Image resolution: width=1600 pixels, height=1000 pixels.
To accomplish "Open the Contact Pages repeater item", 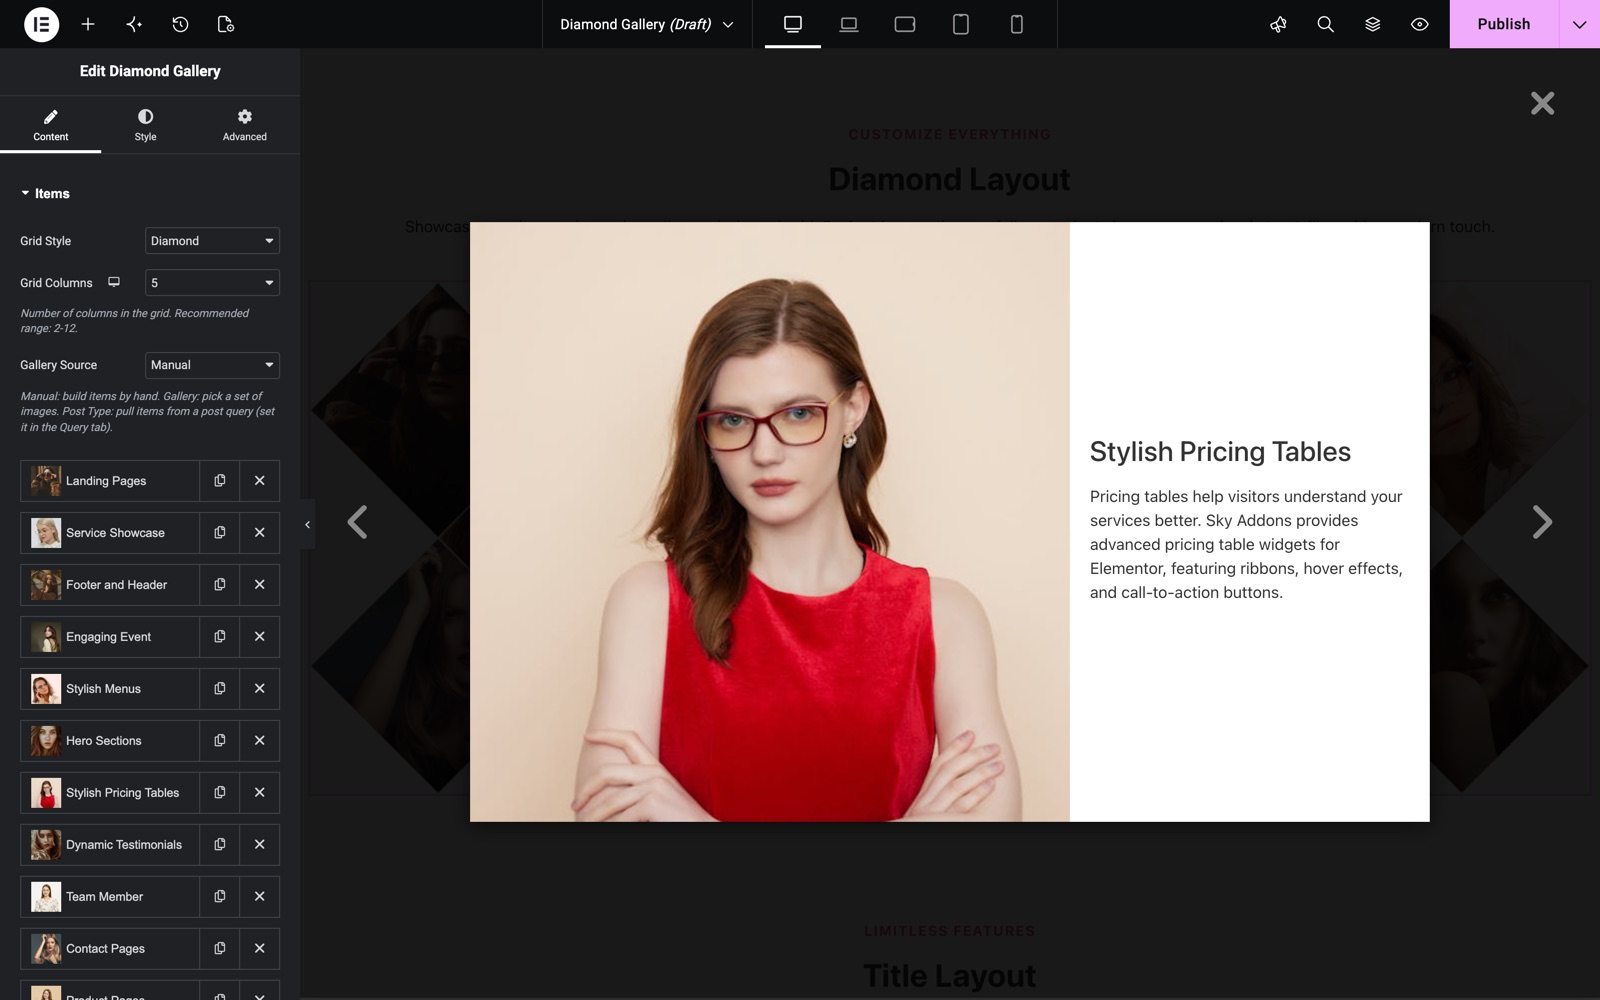I will coord(110,949).
